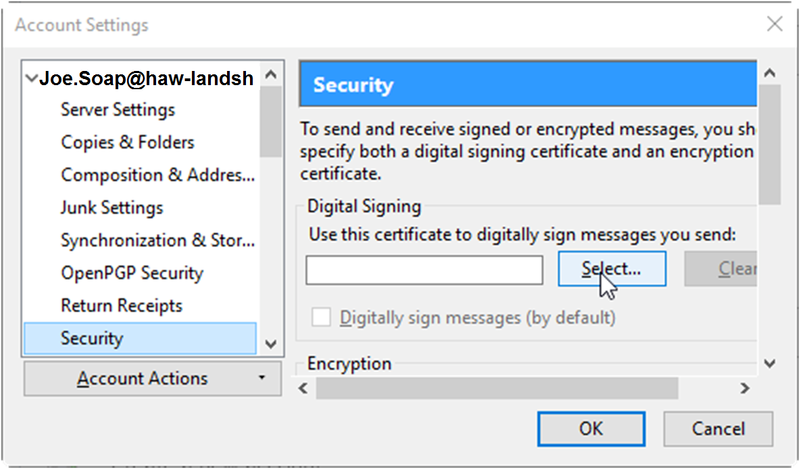The width and height of the screenshot is (800, 469).
Task: Select the Security tree item
Action: coord(92,338)
